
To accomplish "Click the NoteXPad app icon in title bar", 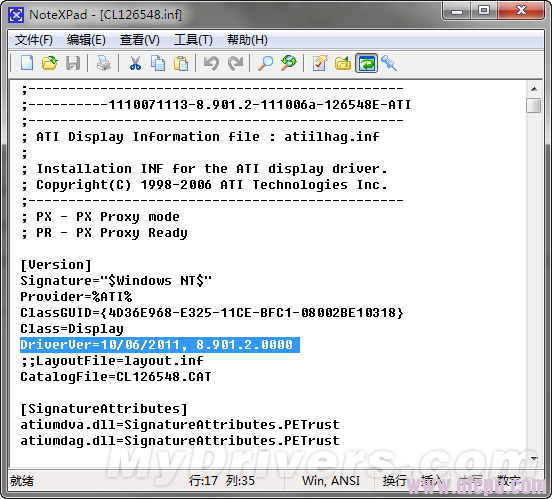I will 16,15.
